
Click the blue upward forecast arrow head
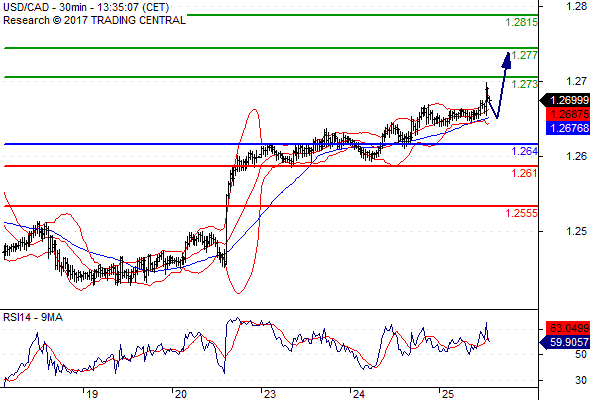pos(506,61)
